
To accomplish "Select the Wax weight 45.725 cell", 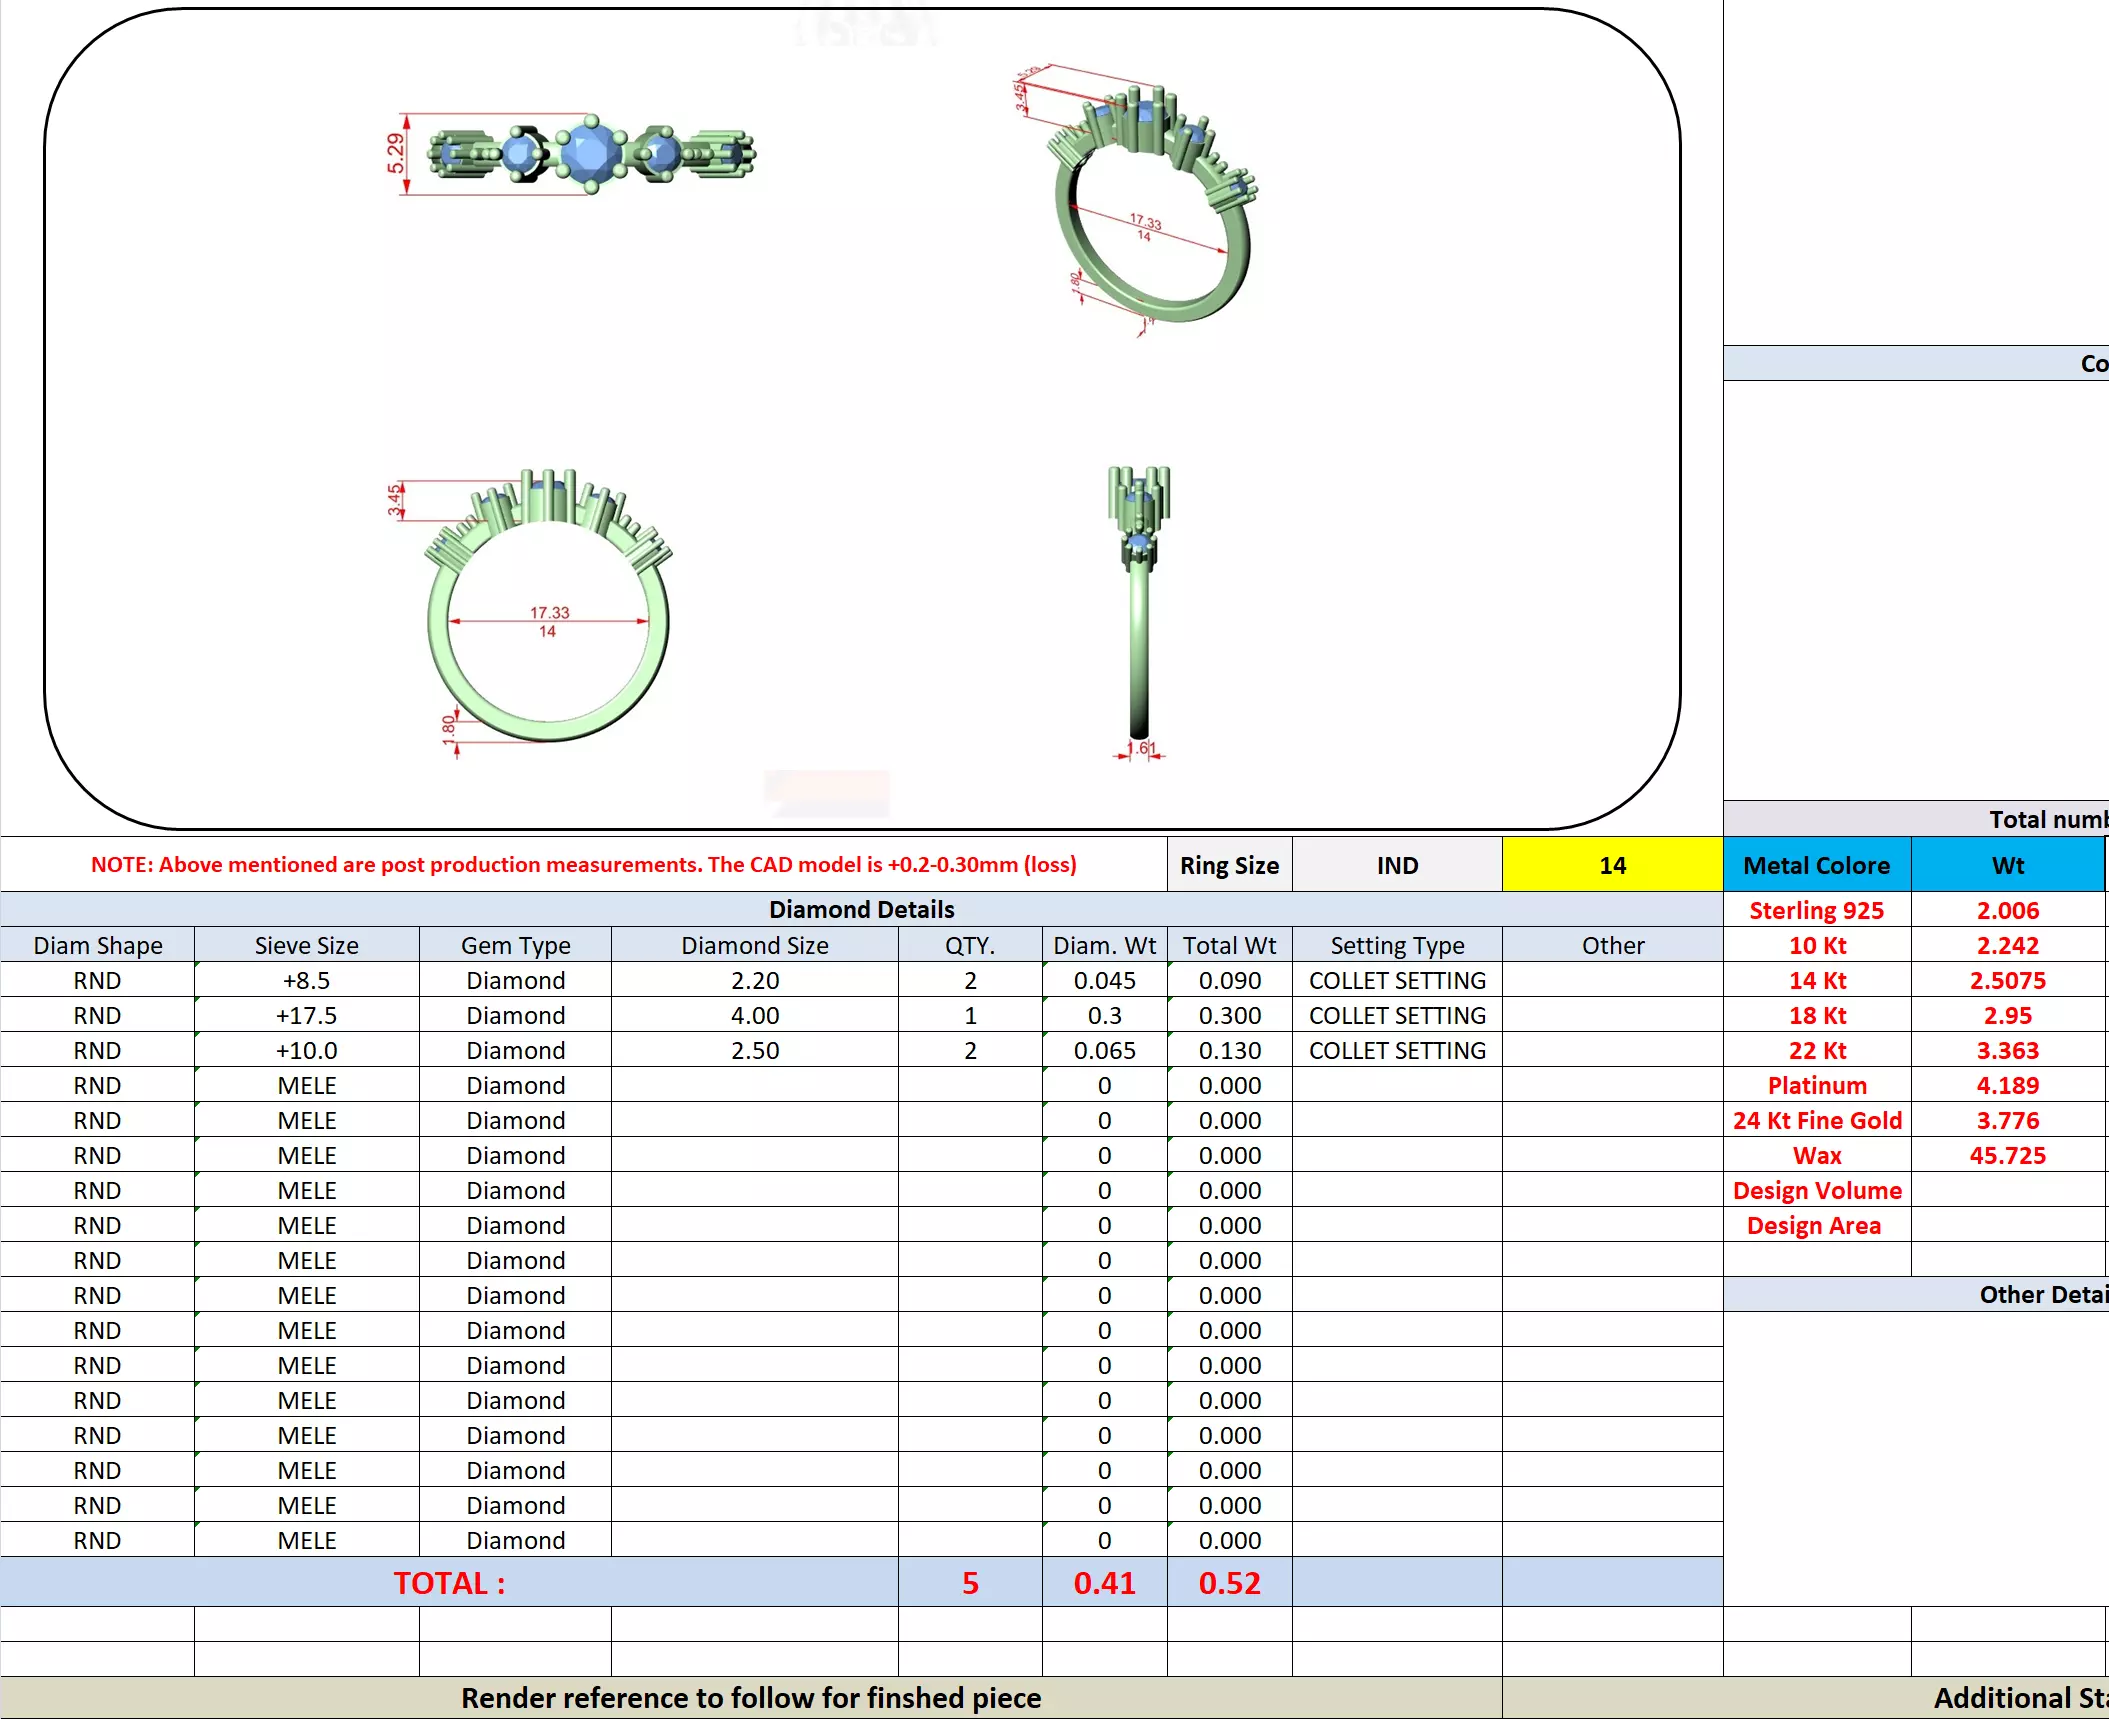I will (x=2007, y=1155).
